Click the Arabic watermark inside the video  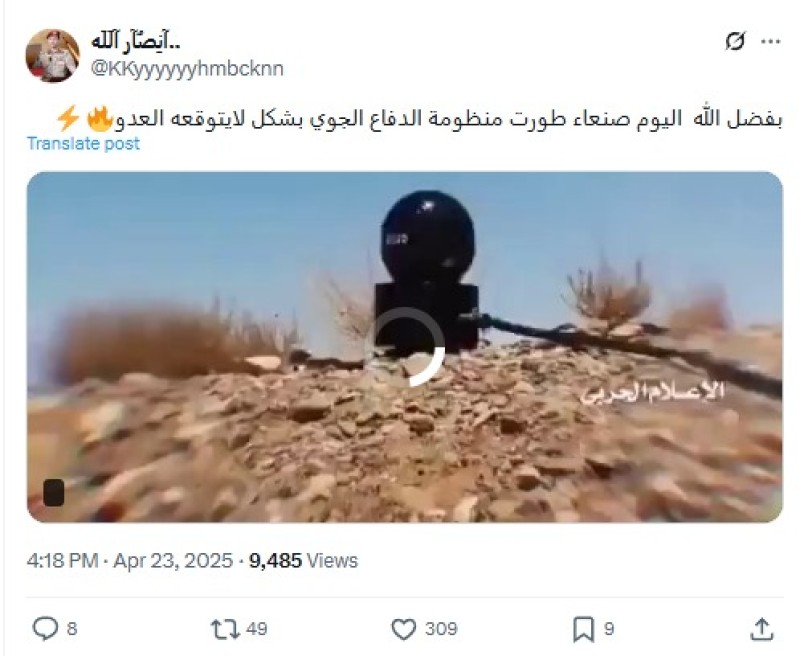coord(653,392)
